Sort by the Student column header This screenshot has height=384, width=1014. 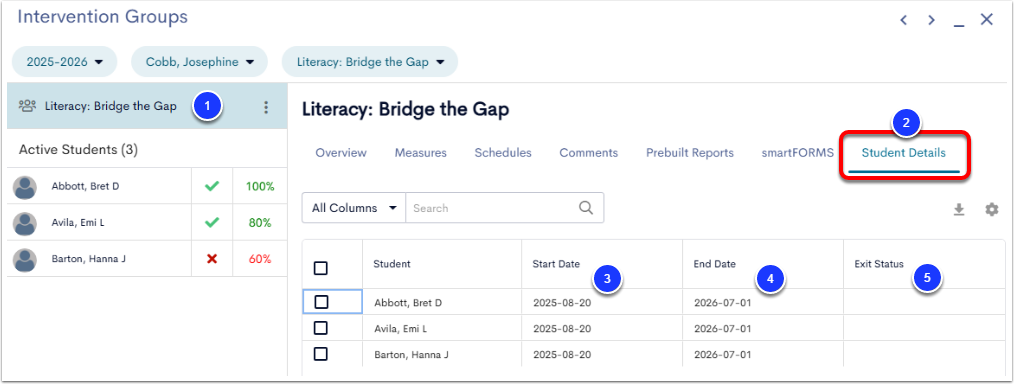tap(392, 264)
